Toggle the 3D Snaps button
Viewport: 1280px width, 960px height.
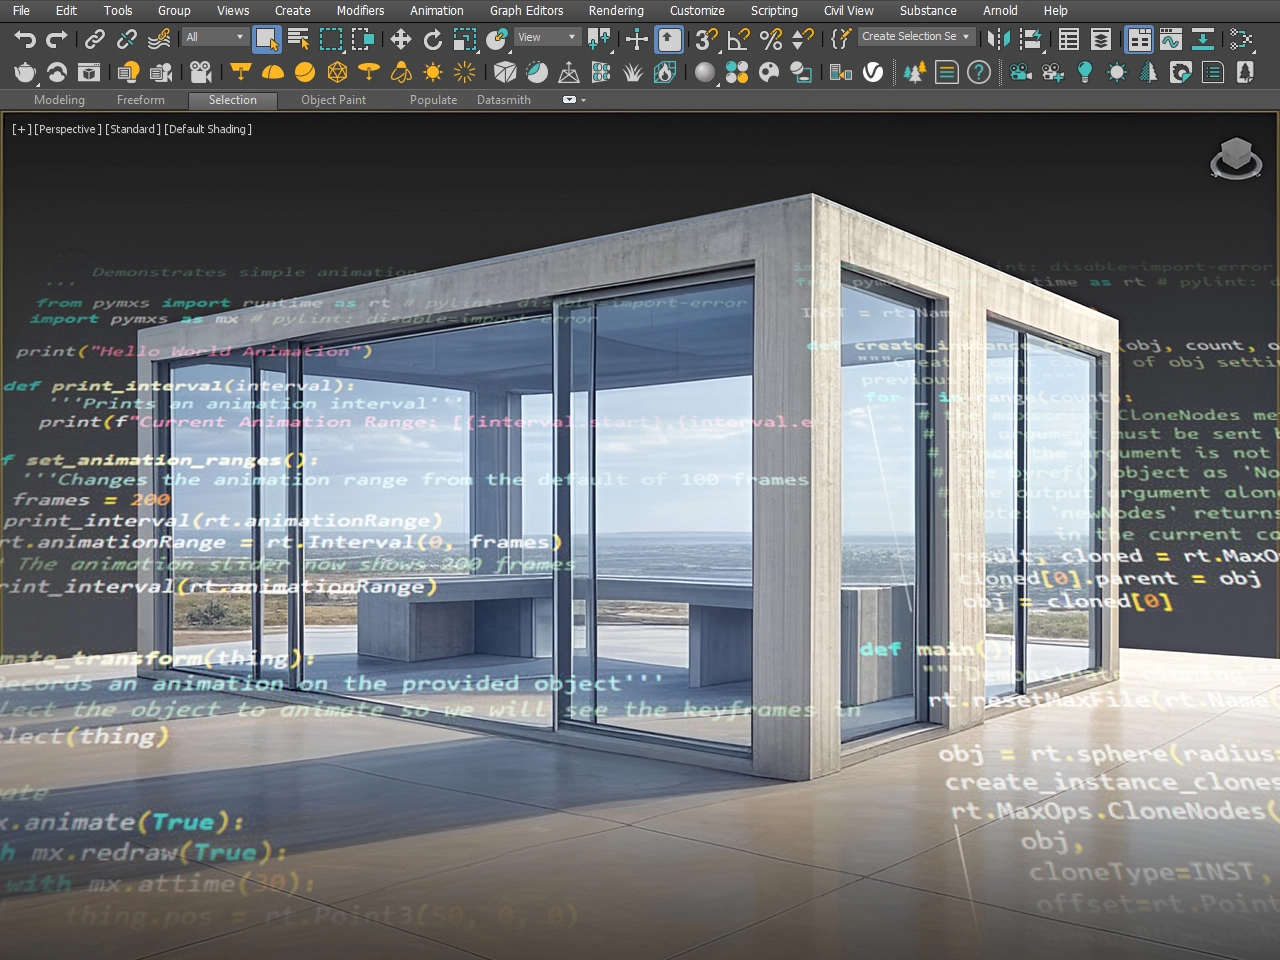(706, 39)
